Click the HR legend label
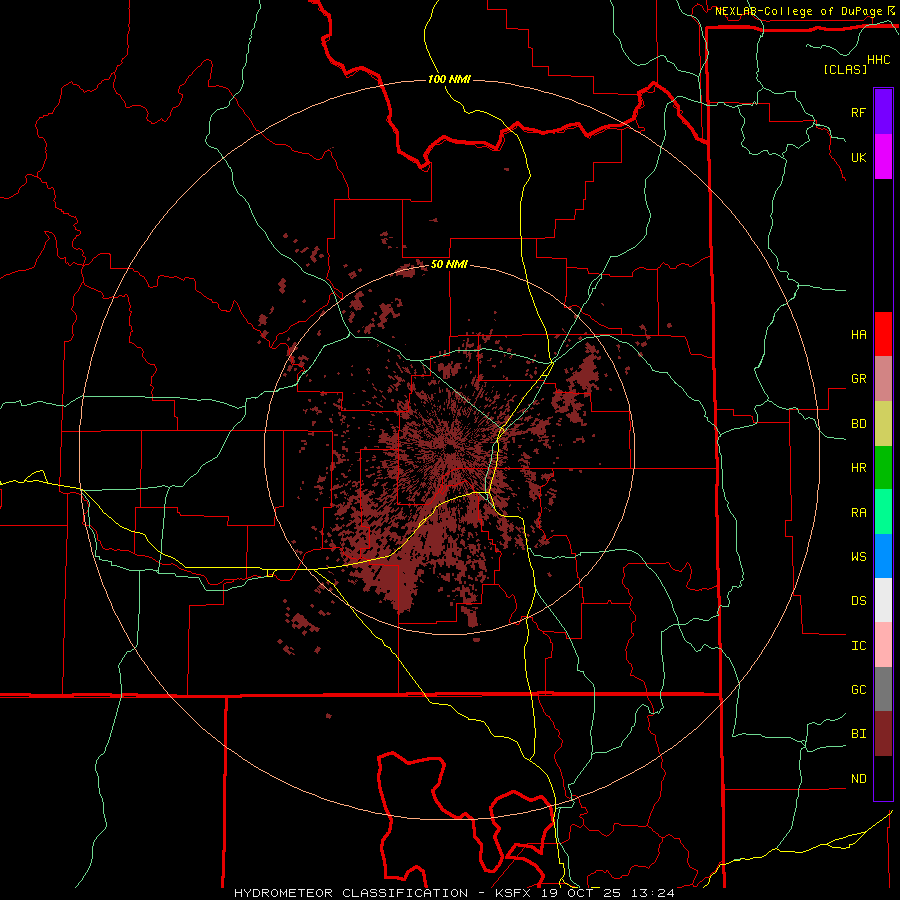 858,468
